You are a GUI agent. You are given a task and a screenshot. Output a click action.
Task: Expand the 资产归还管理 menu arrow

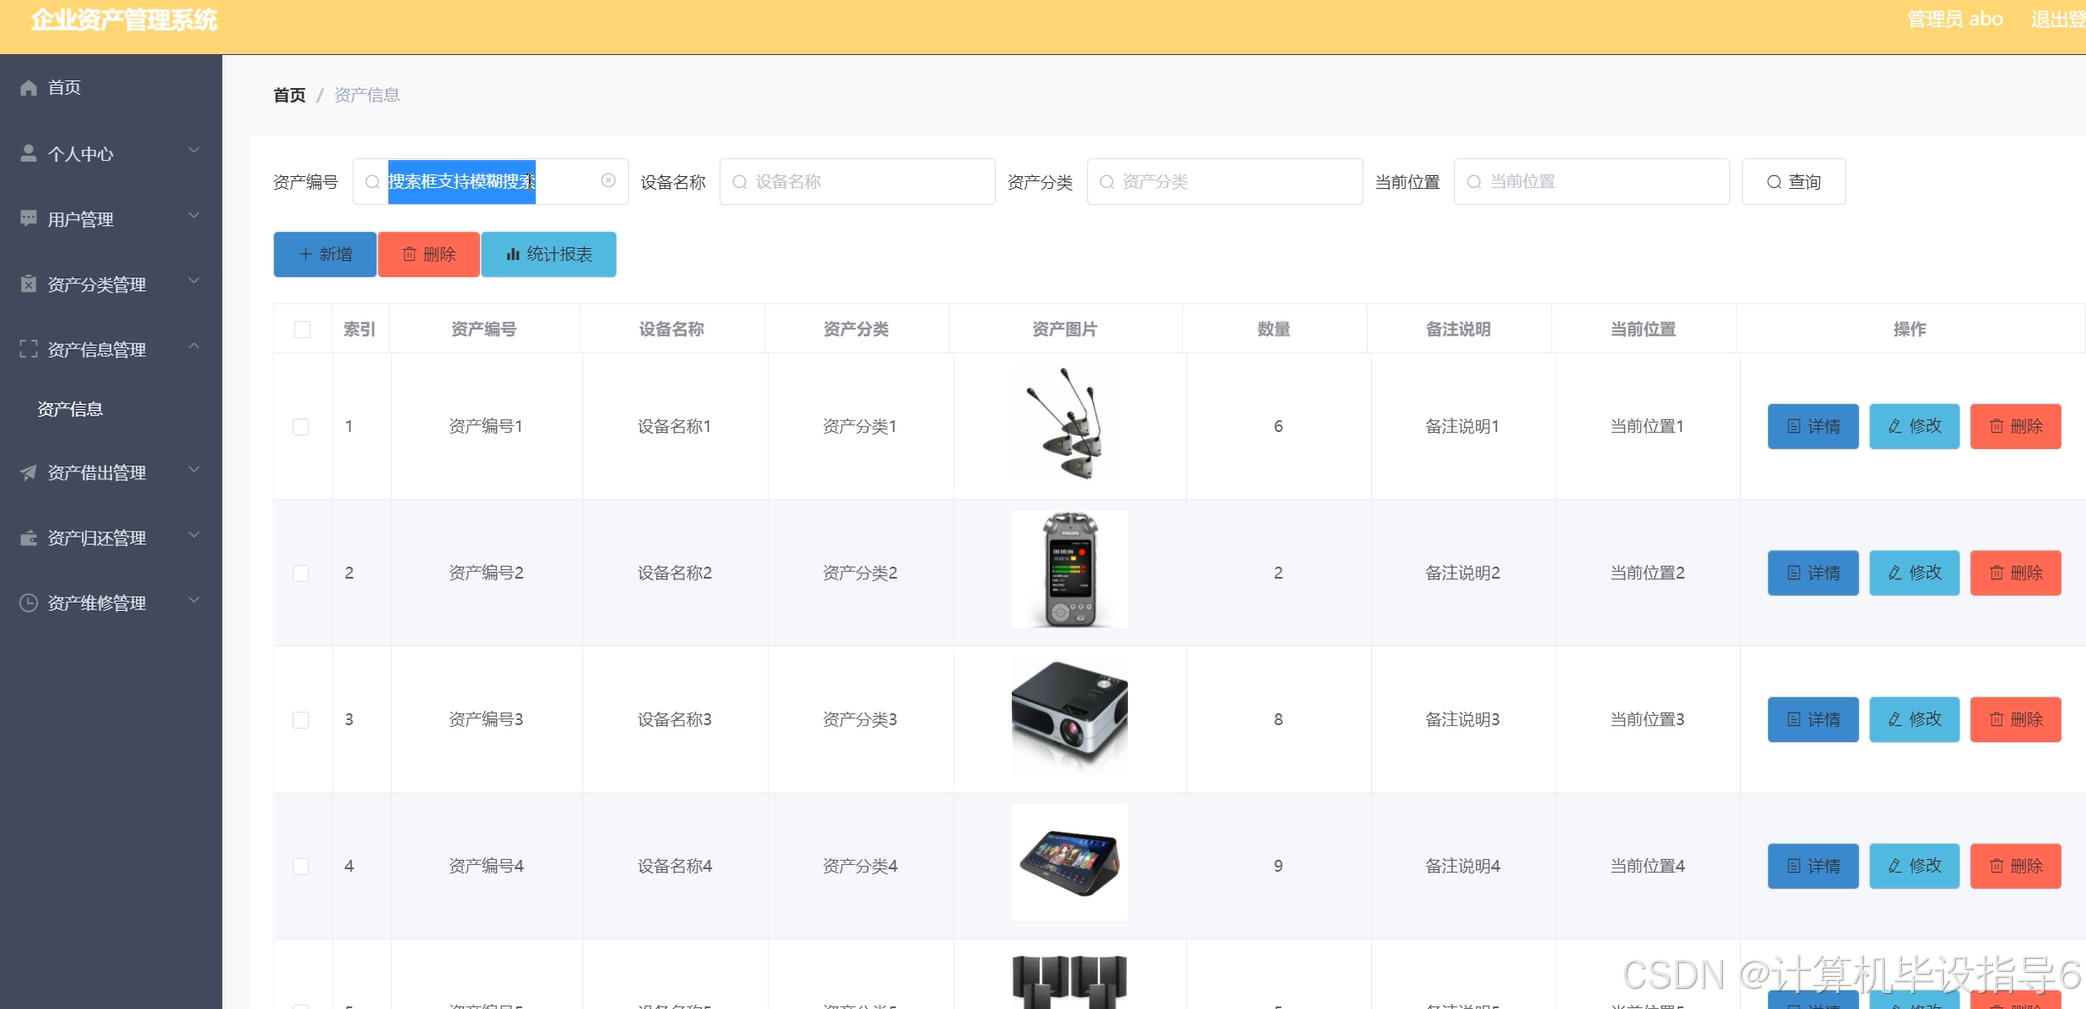coord(194,536)
